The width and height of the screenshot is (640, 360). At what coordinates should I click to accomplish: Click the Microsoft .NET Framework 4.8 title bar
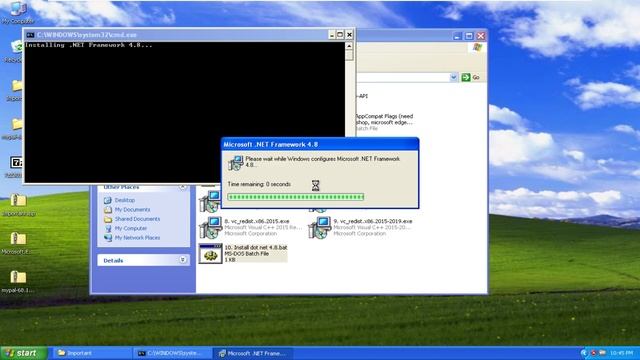click(x=320, y=144)
